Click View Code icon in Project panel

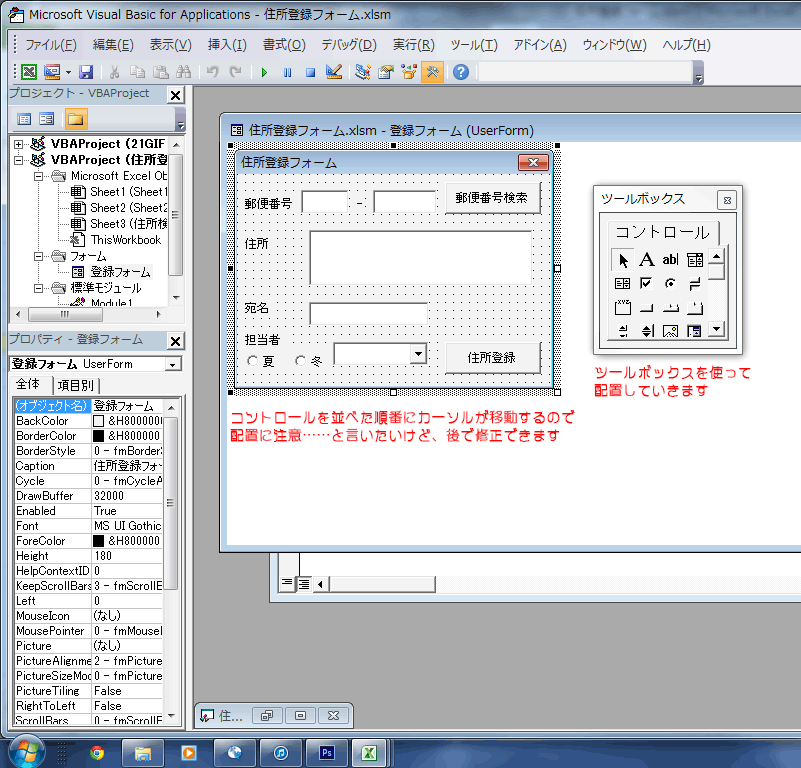24,119
